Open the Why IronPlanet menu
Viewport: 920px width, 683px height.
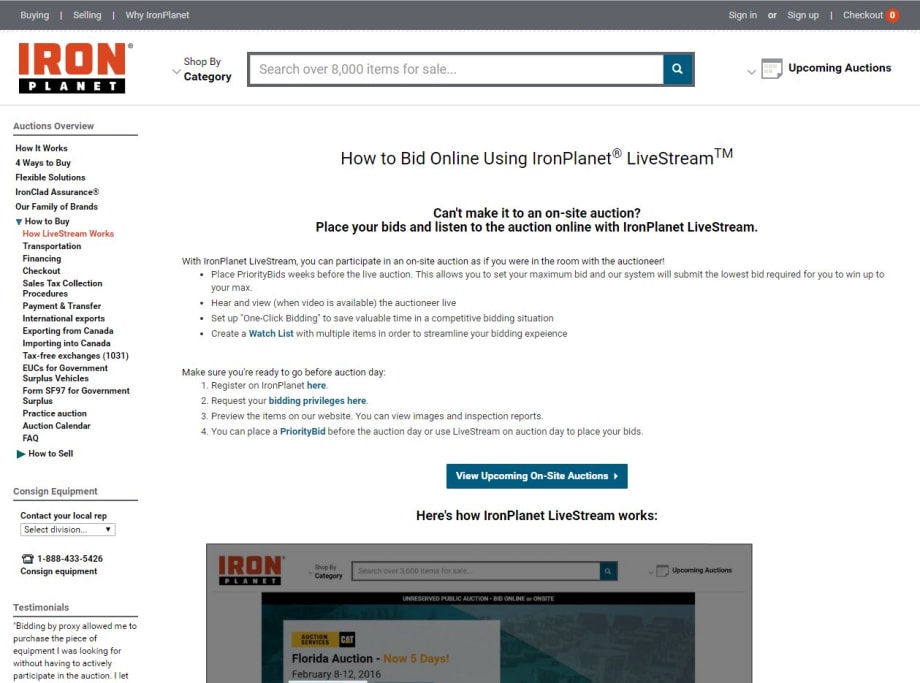(x=156, y=15)
